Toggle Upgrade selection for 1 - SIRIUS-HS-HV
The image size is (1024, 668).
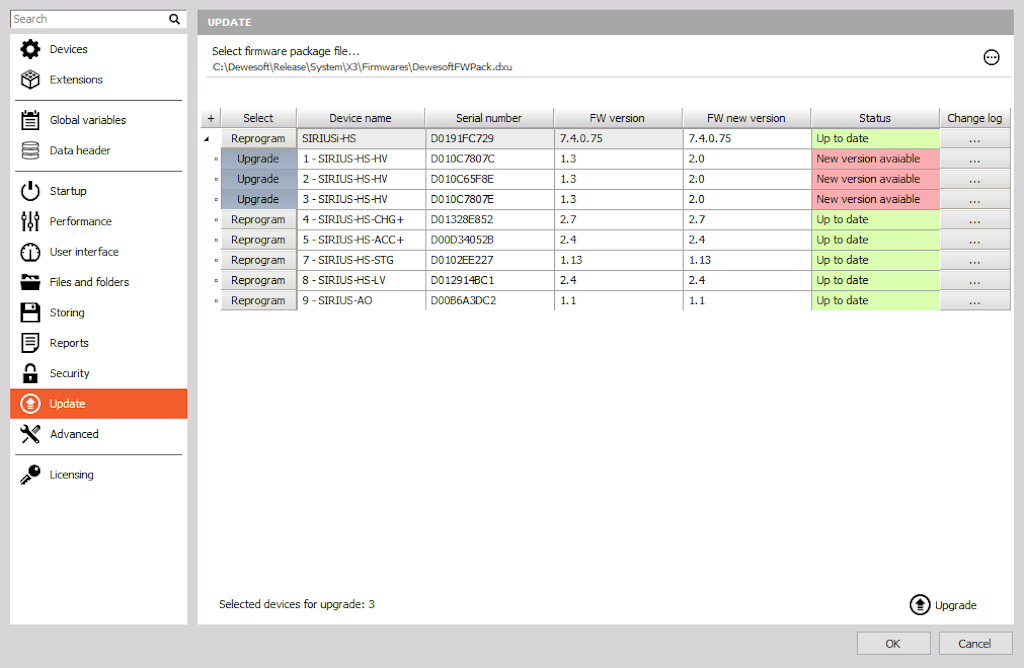[x=258, y=159]
